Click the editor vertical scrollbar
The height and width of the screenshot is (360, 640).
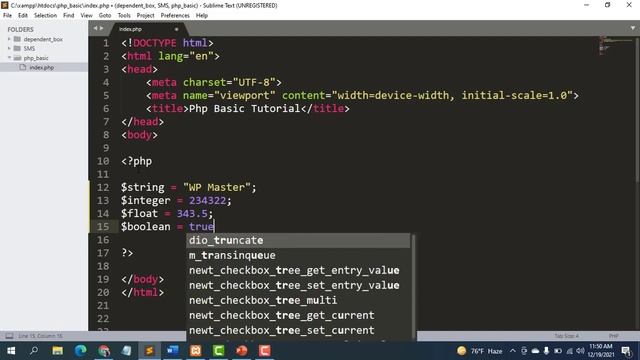click(637, 109)
